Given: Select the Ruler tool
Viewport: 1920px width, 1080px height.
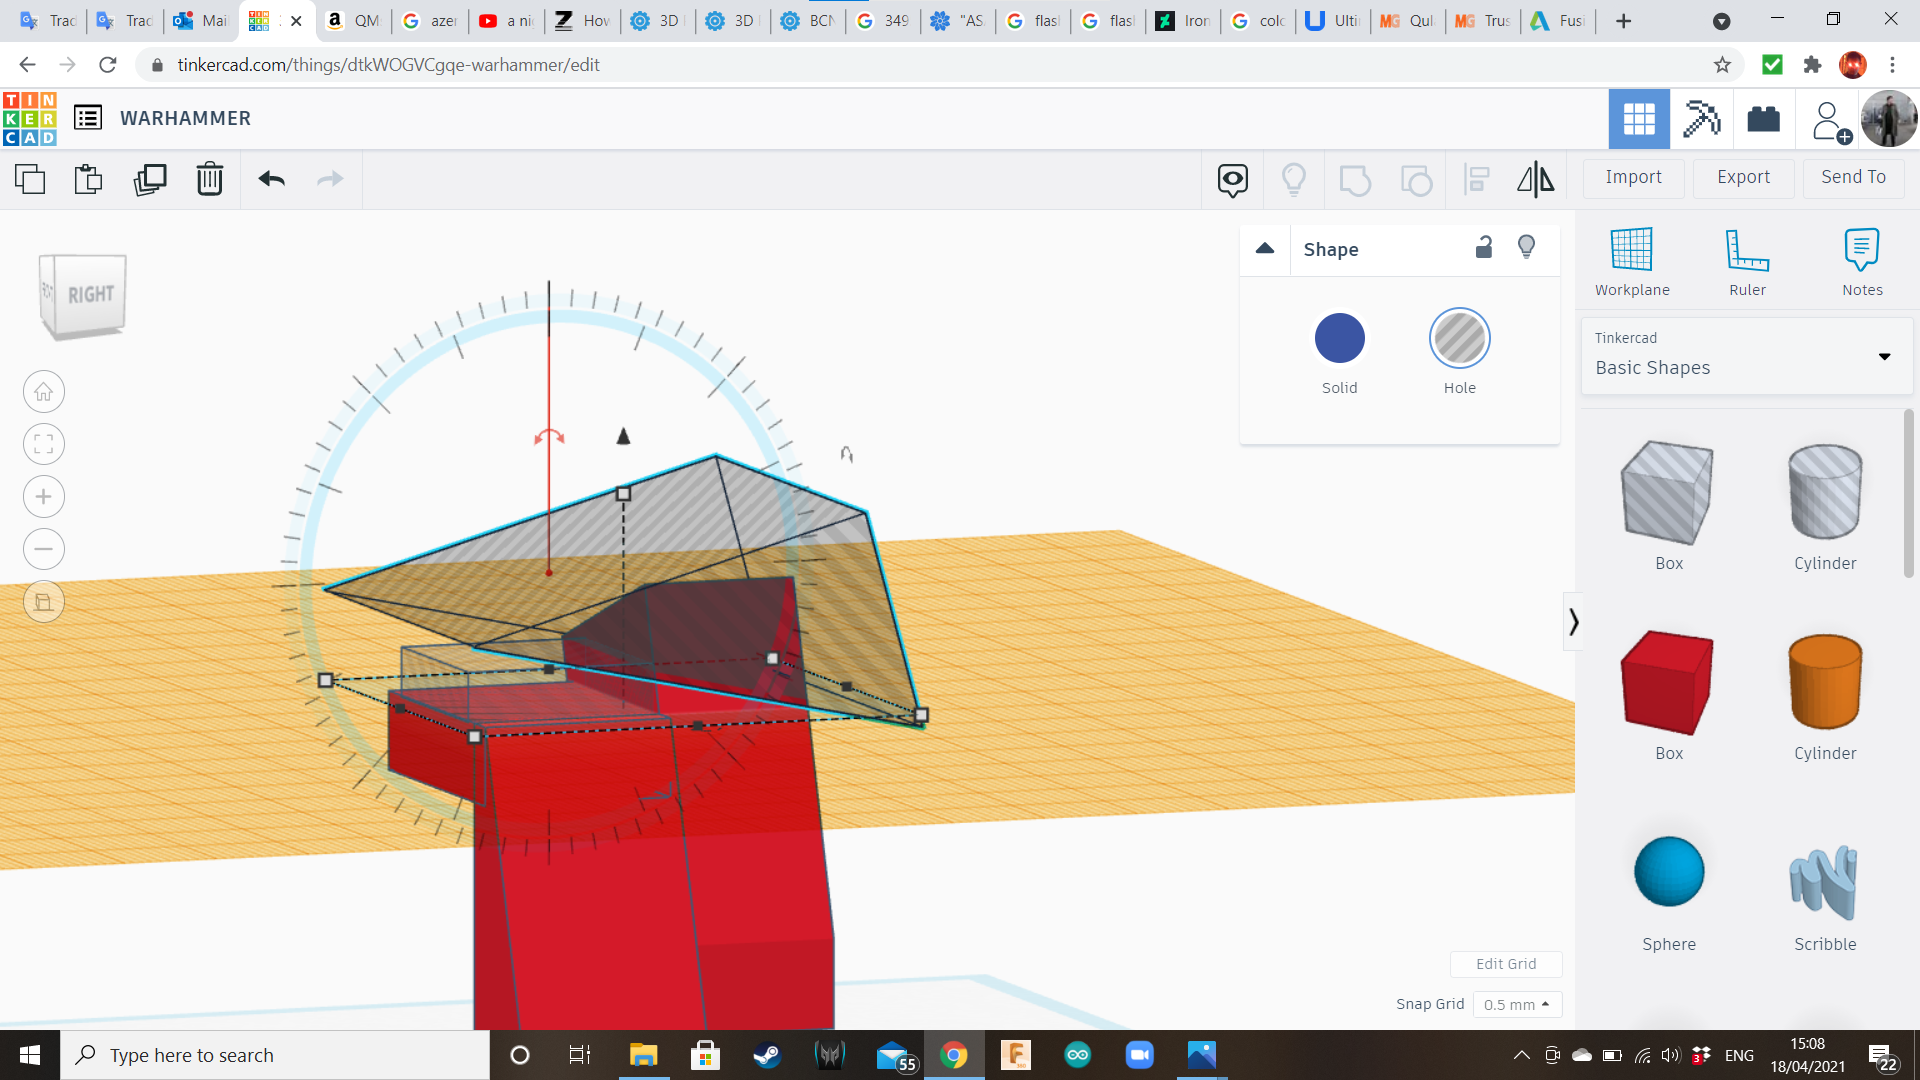Looking at the screenshot, I should 1747,262.
